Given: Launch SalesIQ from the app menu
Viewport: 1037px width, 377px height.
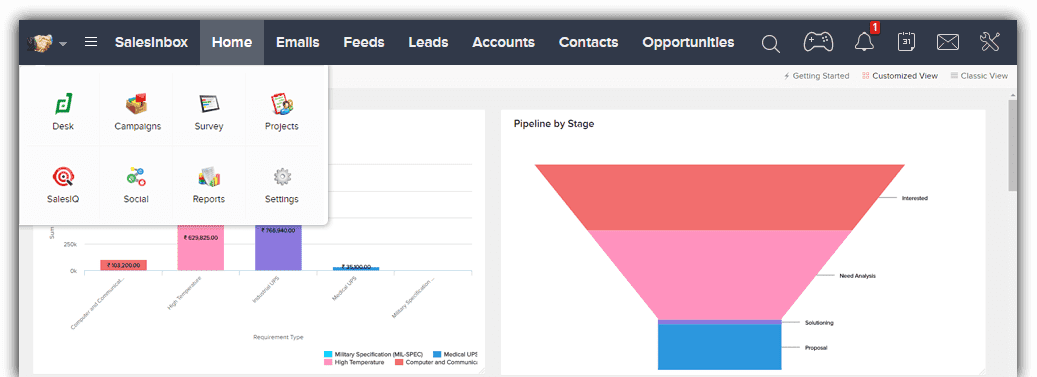Looking at the screenshot, I should pyautogui.click(x=63, y=177).
